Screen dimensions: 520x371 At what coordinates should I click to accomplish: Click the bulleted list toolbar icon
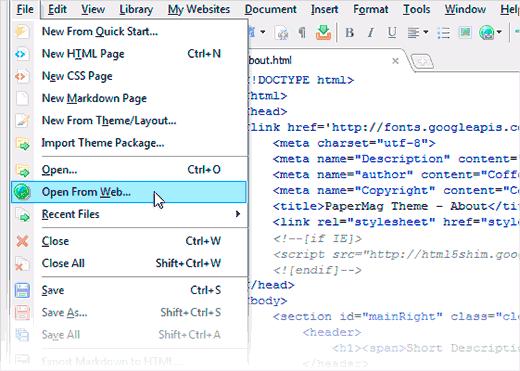click(x=443, y=32)
